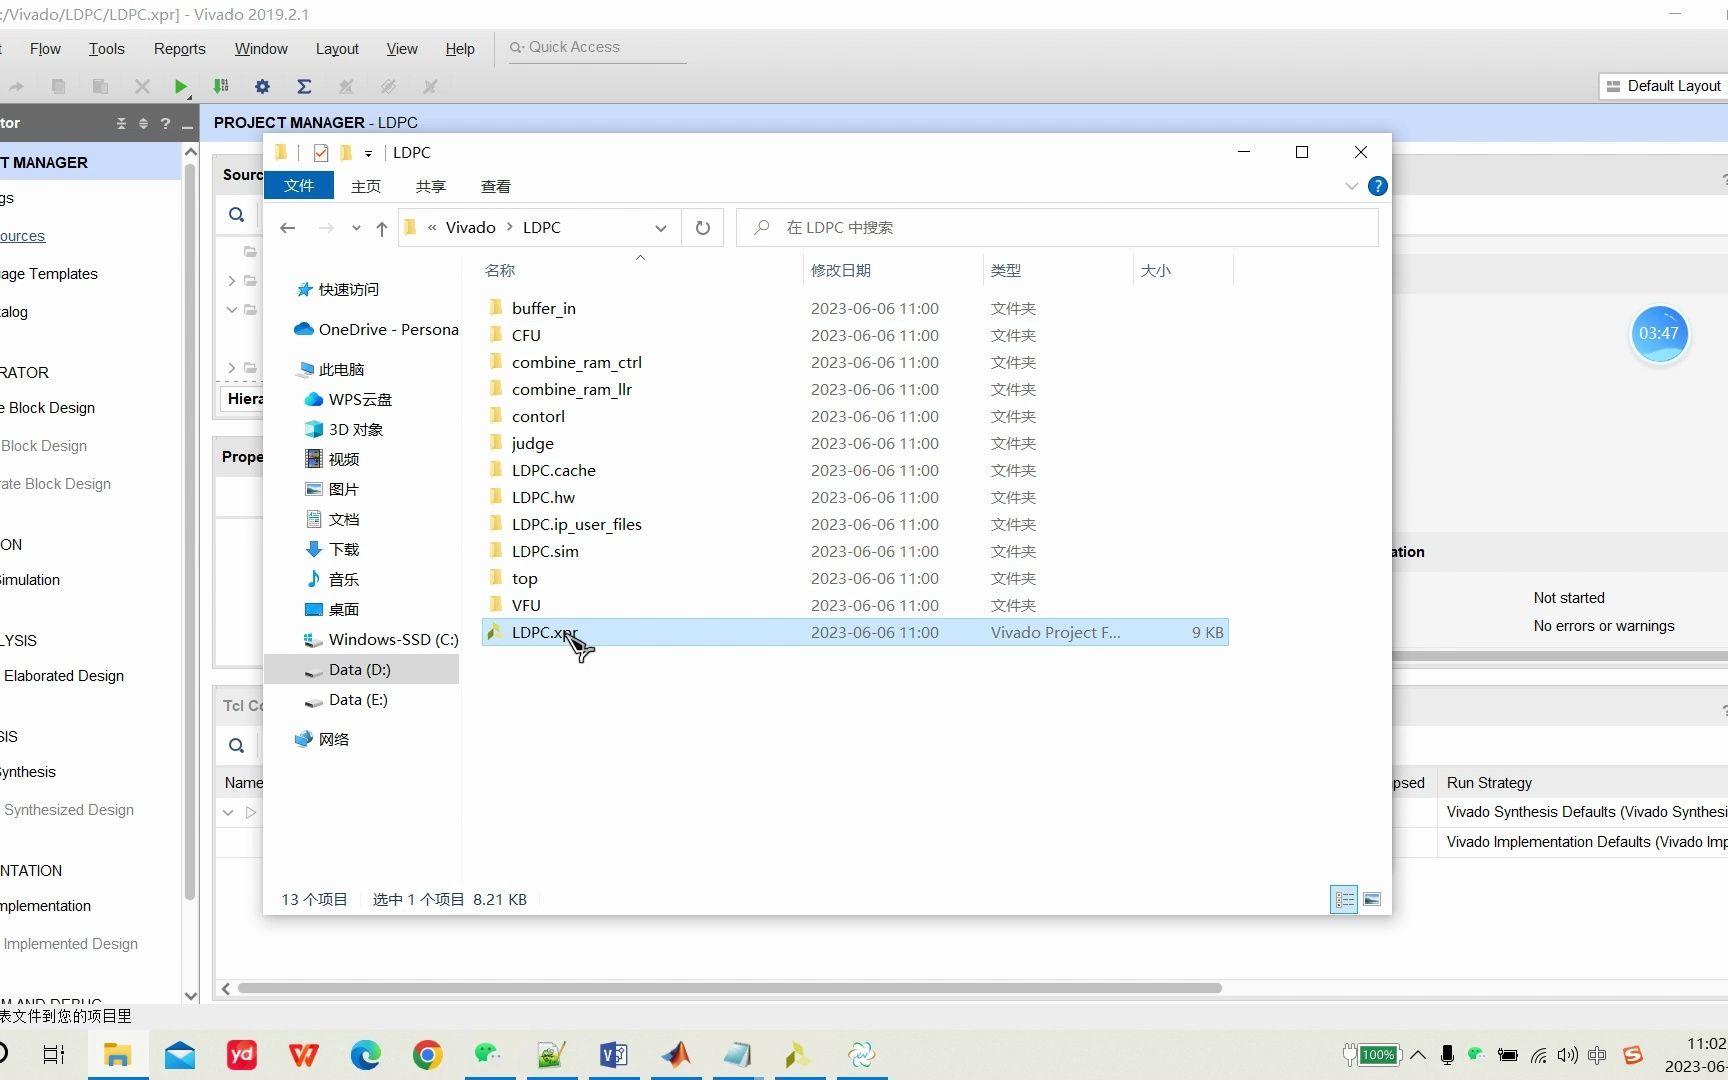1728x1080 pixels.
Task: Click the Sigma reports icon in Vivado toolbar
Action: pos(304,87)
